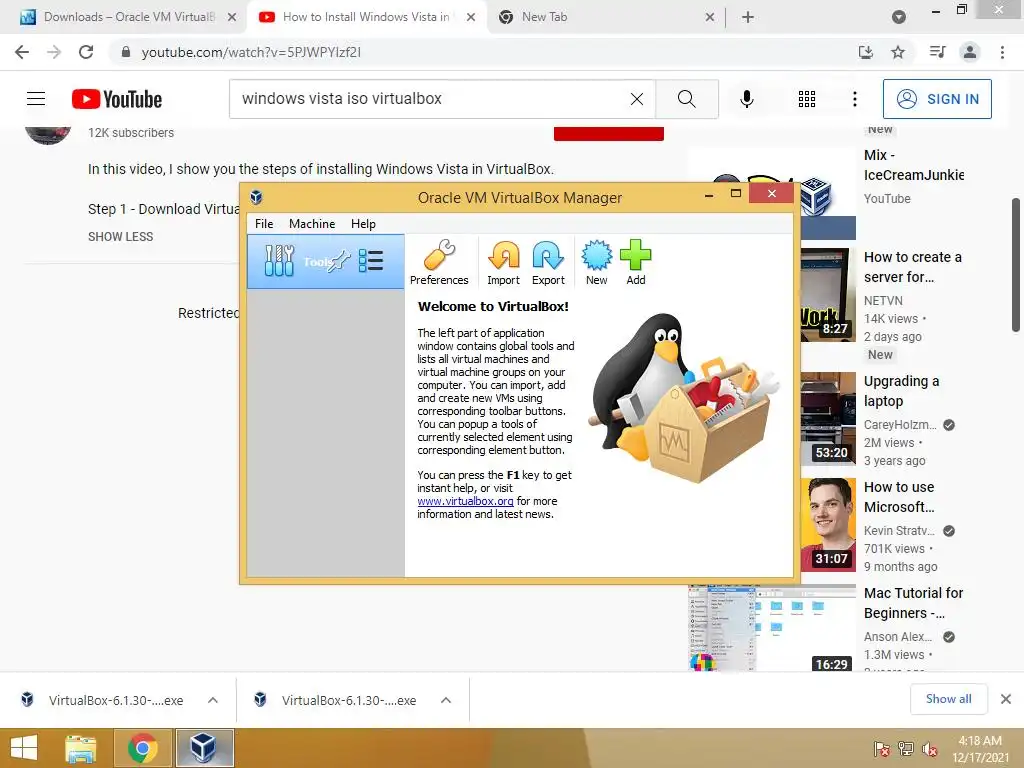The width and height of the screenshot is (1024, 768).
Task: Click SHOW LESS under the description
Action: [x=121, y=236]
